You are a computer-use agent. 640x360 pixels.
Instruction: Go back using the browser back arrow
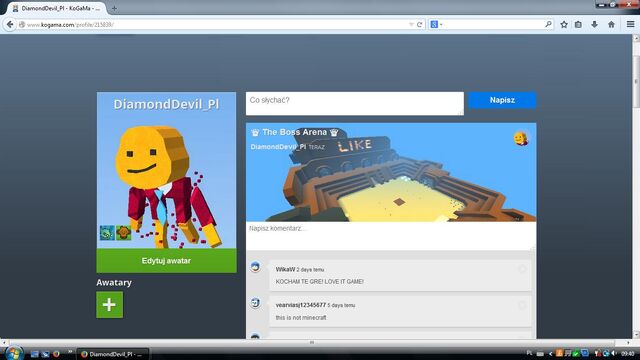point(10,24)
